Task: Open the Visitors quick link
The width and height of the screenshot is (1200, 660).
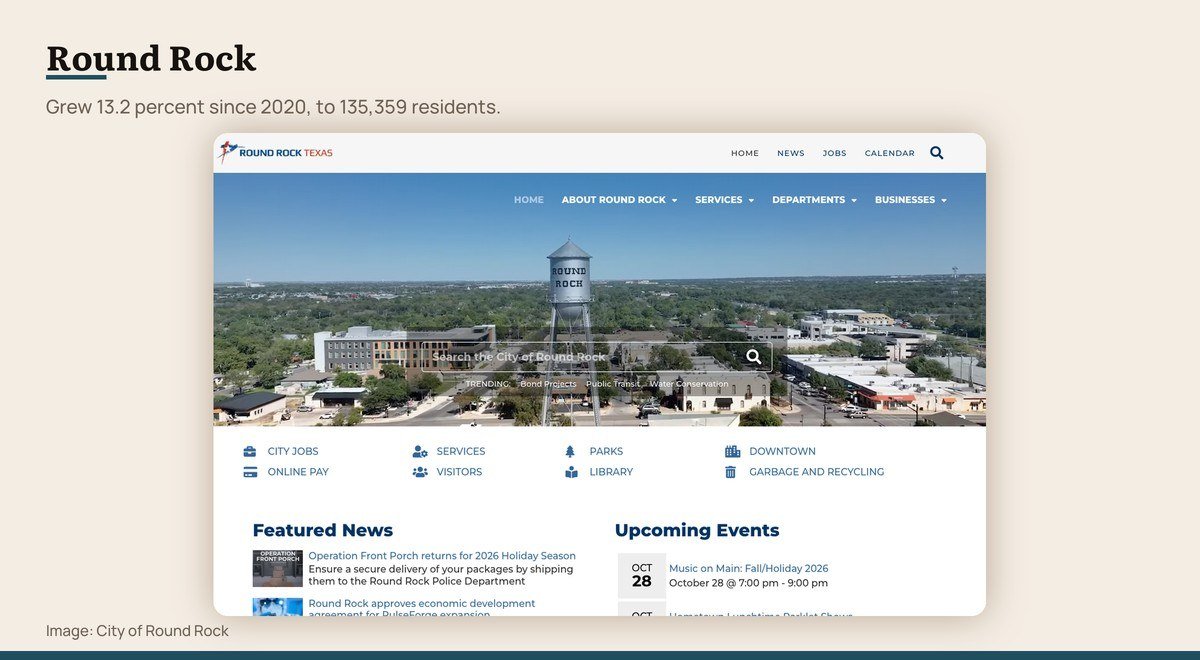Action: click(459, 472)
